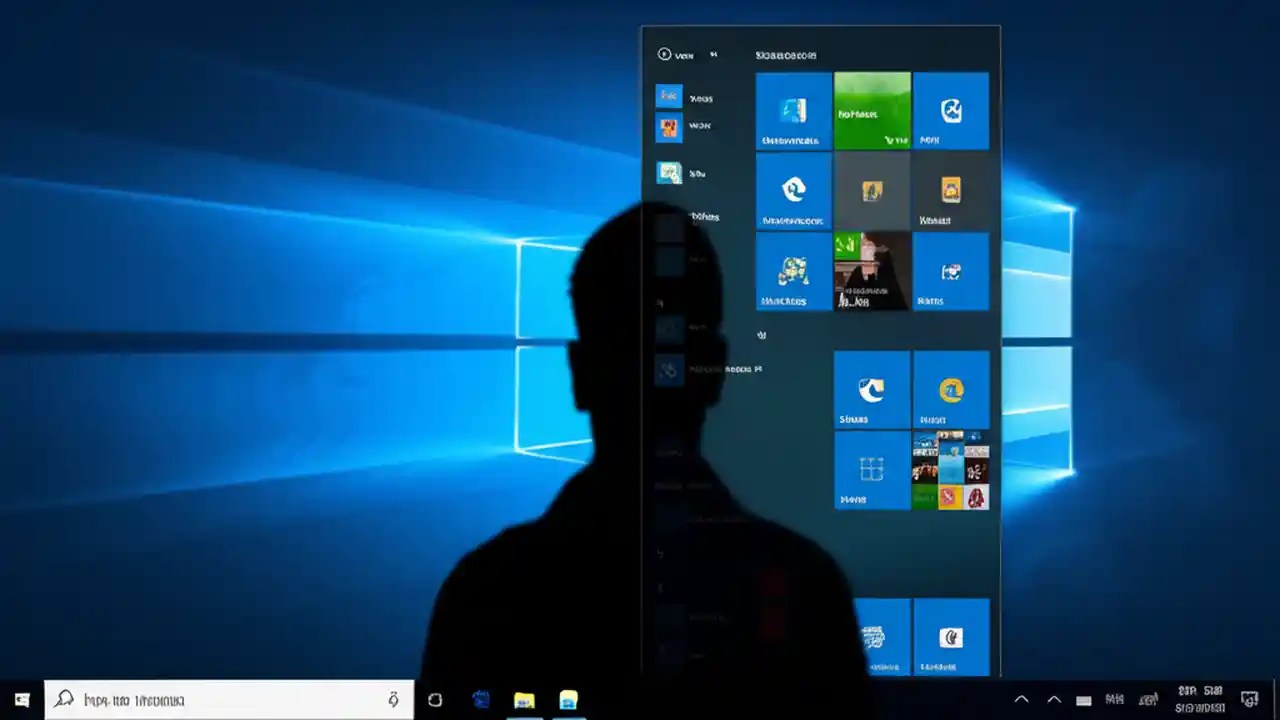Open the Mail tile in the Start menu
The width and height of the screenshot is (1280, 720).
tap(951, 110)
